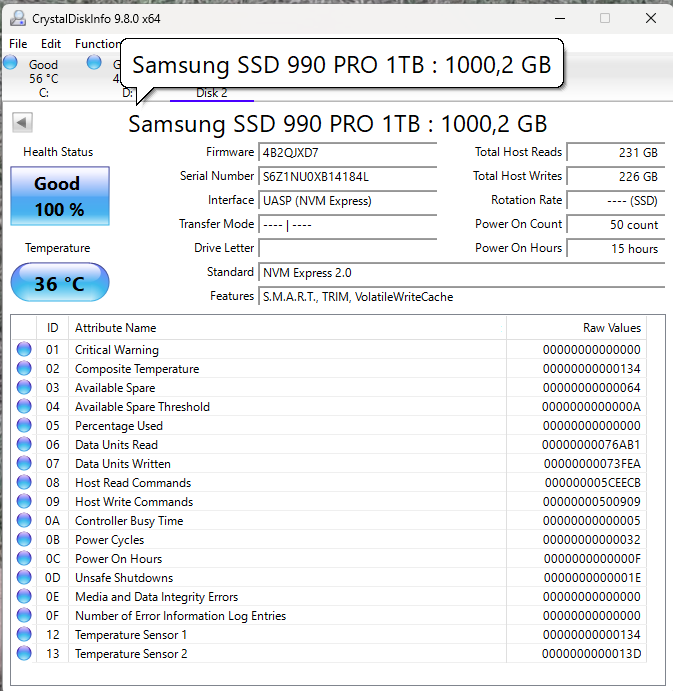
Task: Click the status orb for Power On Hours row 0C
Action: pyautogui.click(x=24, y=558)
